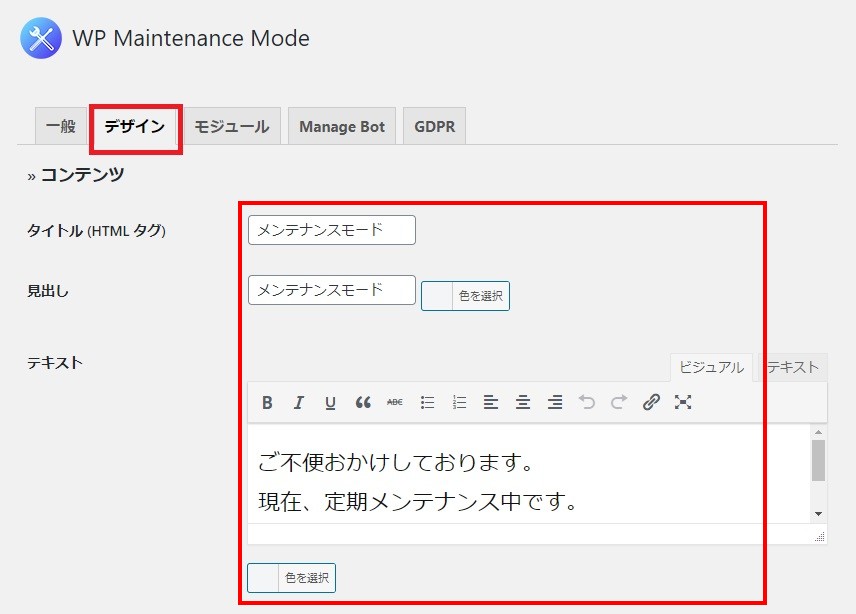This screenshot has width=856, height=614.
Task: Apply strikethrough with the ABC icon
Action: 395,403
